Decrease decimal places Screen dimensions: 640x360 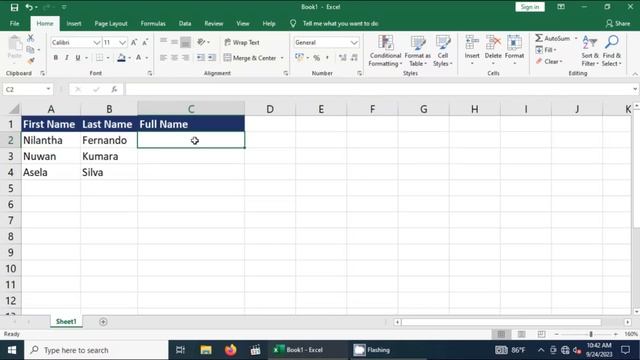(354, 58)
